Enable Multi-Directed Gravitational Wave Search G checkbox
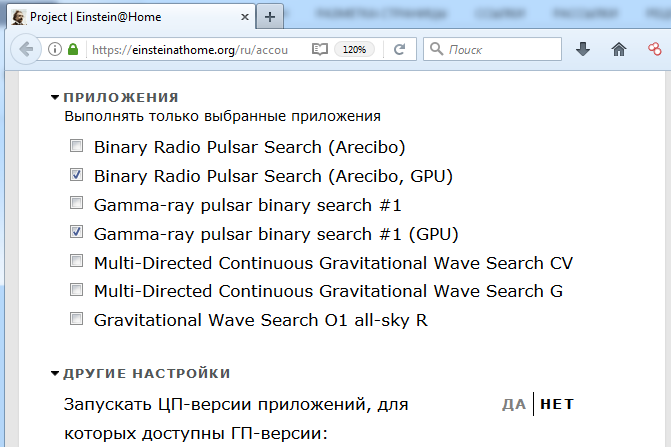671x447 pixels. click(x=77, y=290)
